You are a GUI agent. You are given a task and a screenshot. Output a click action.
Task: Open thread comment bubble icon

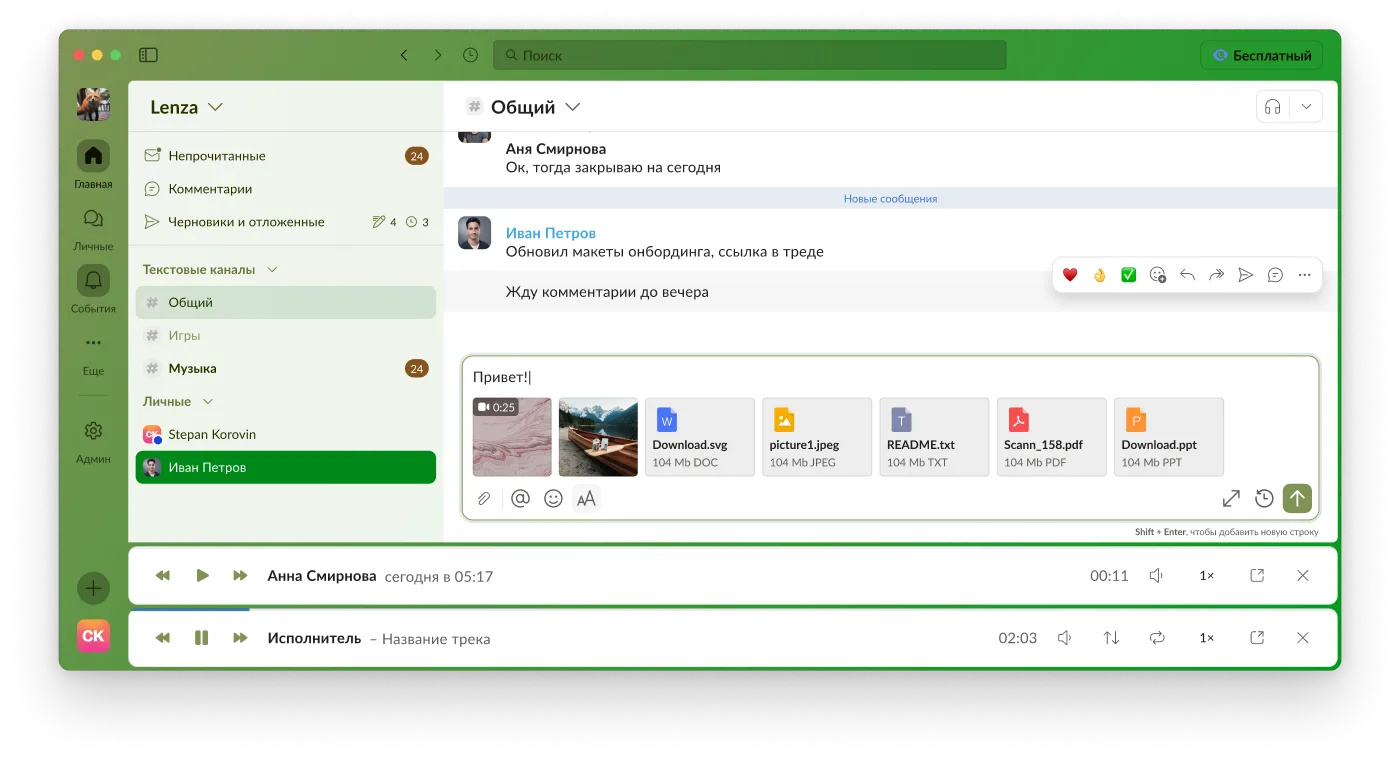click(x=1275, y=275)
